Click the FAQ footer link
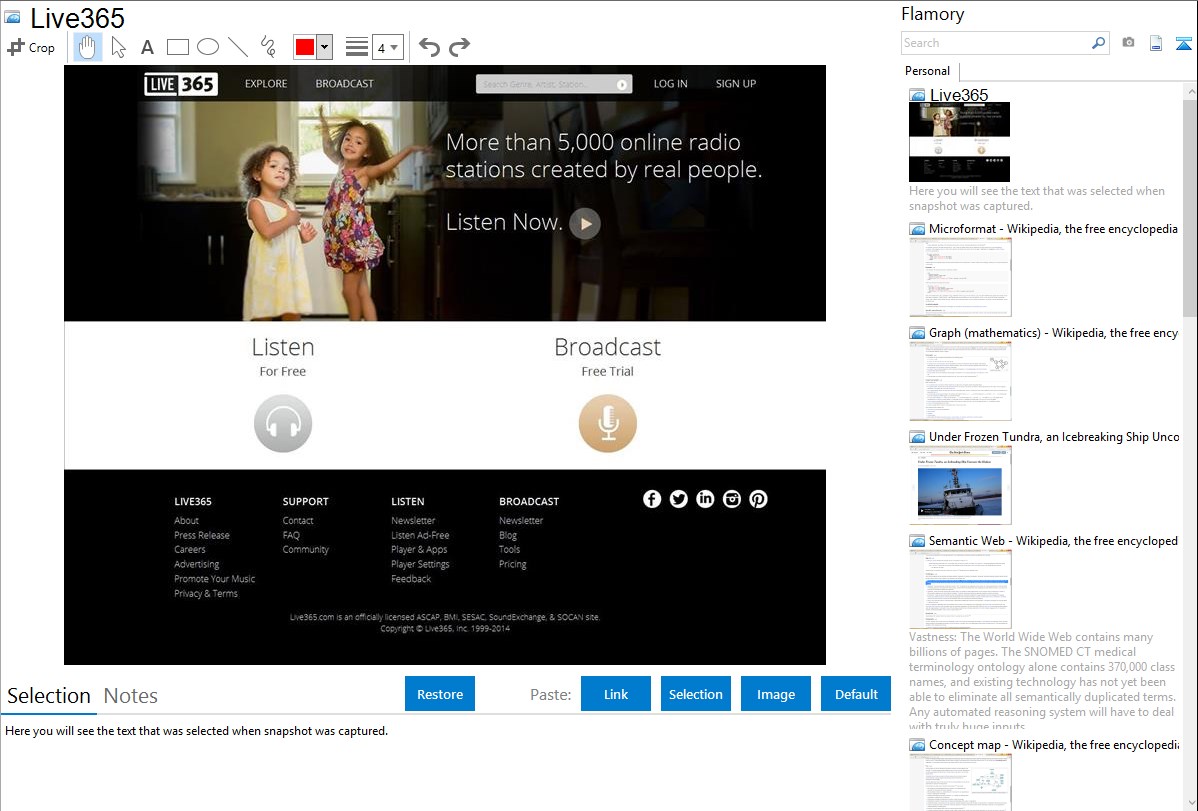 291,535
